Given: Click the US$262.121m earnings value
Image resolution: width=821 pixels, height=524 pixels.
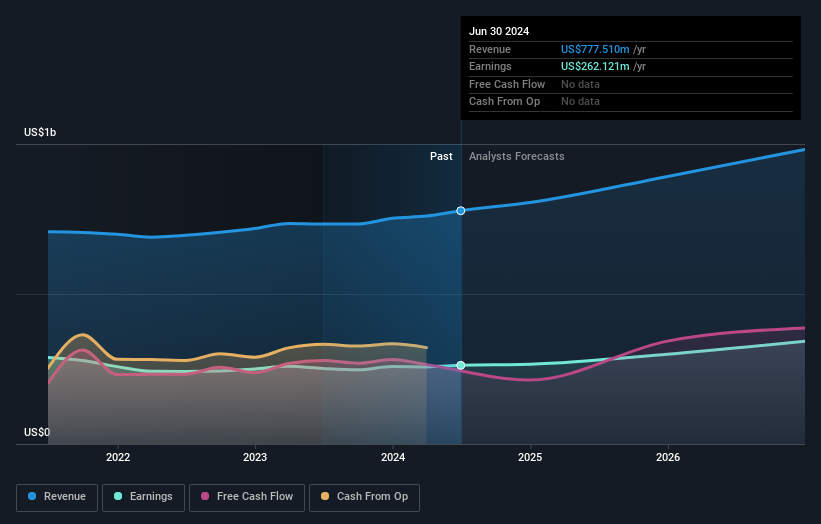Looking at the screenshot, I should (595, 66).
